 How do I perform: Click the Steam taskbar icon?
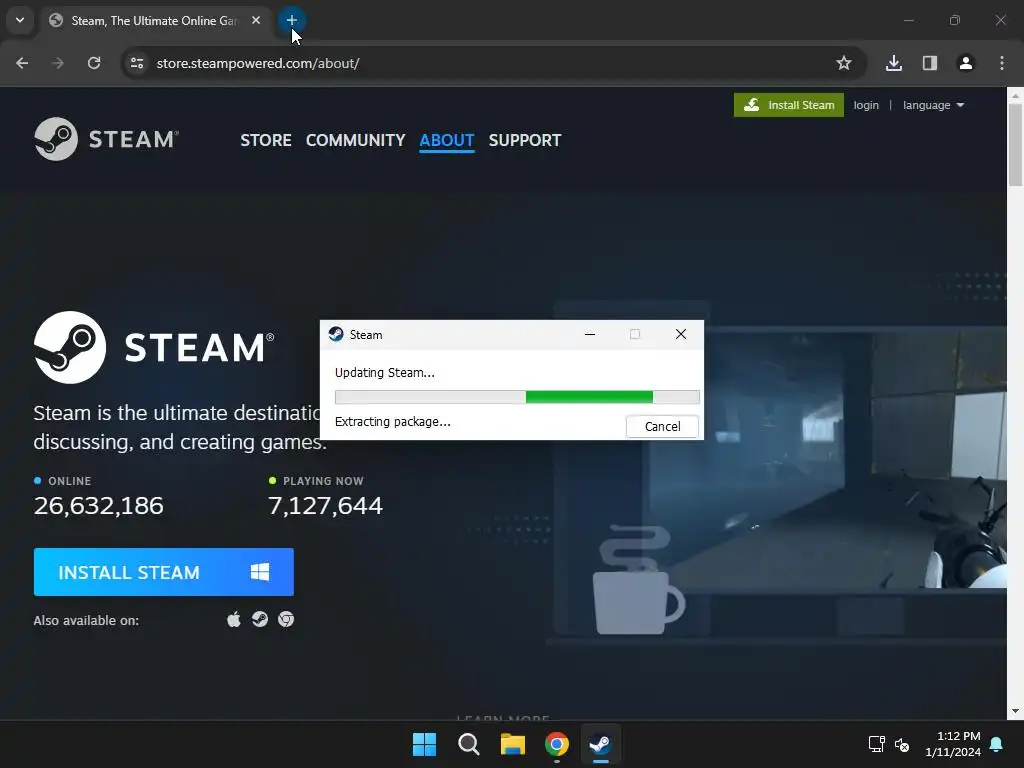601,744
